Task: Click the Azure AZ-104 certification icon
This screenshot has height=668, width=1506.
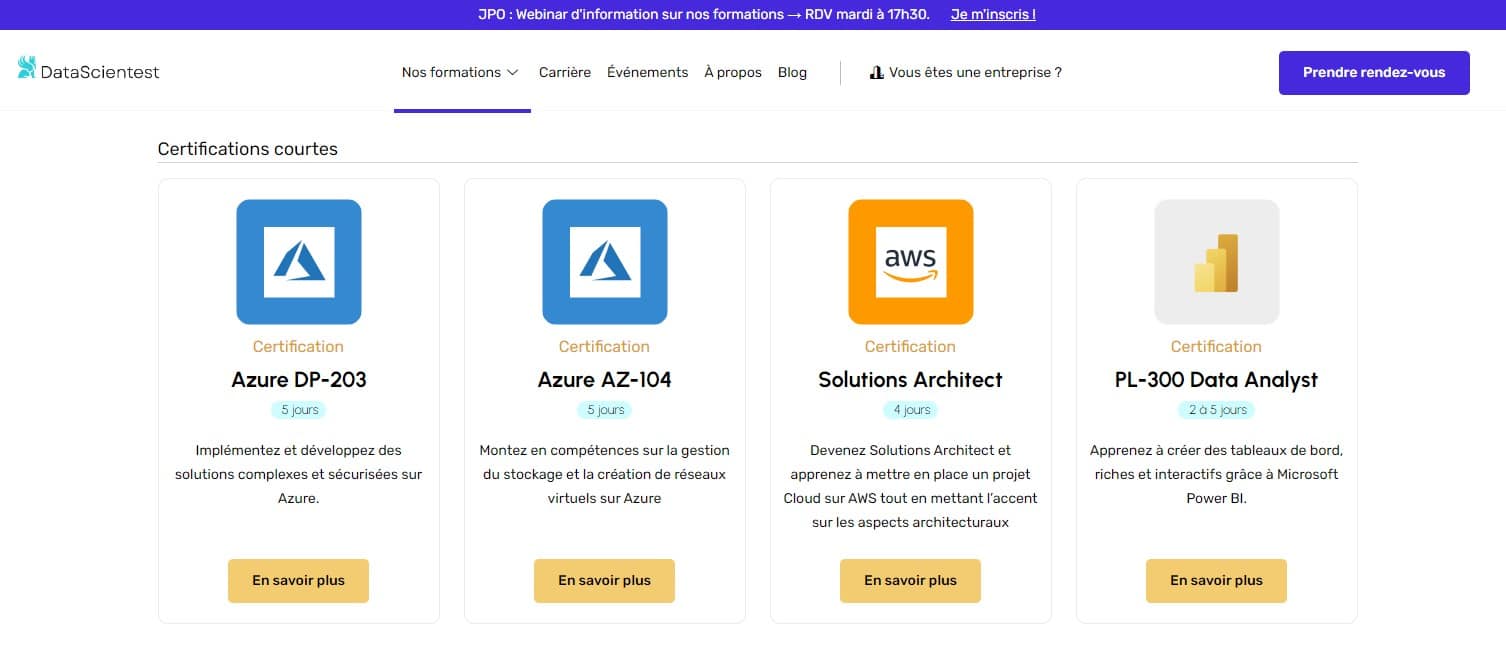Action: point(604,262)
